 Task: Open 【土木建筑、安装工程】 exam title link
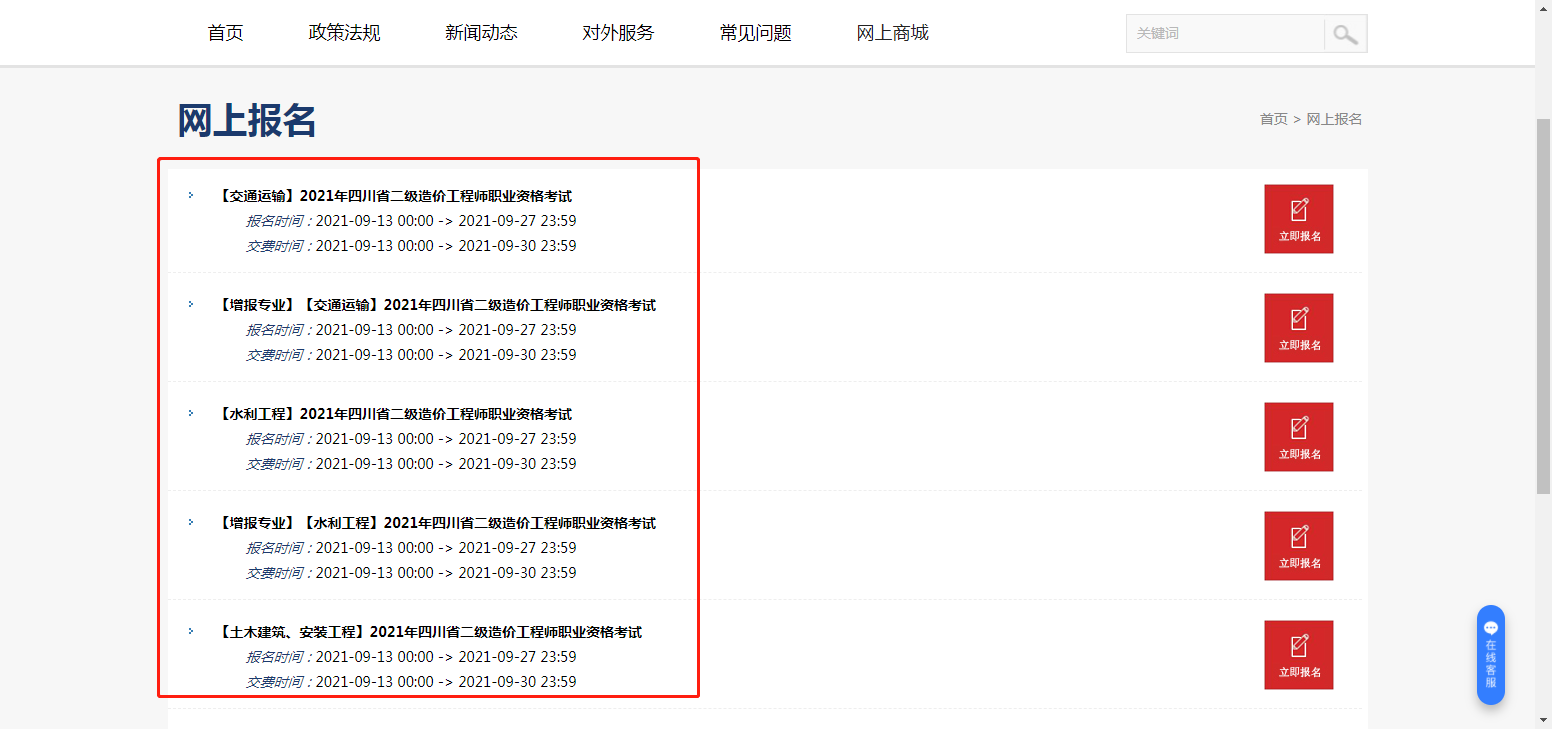[x=430, y=632]
